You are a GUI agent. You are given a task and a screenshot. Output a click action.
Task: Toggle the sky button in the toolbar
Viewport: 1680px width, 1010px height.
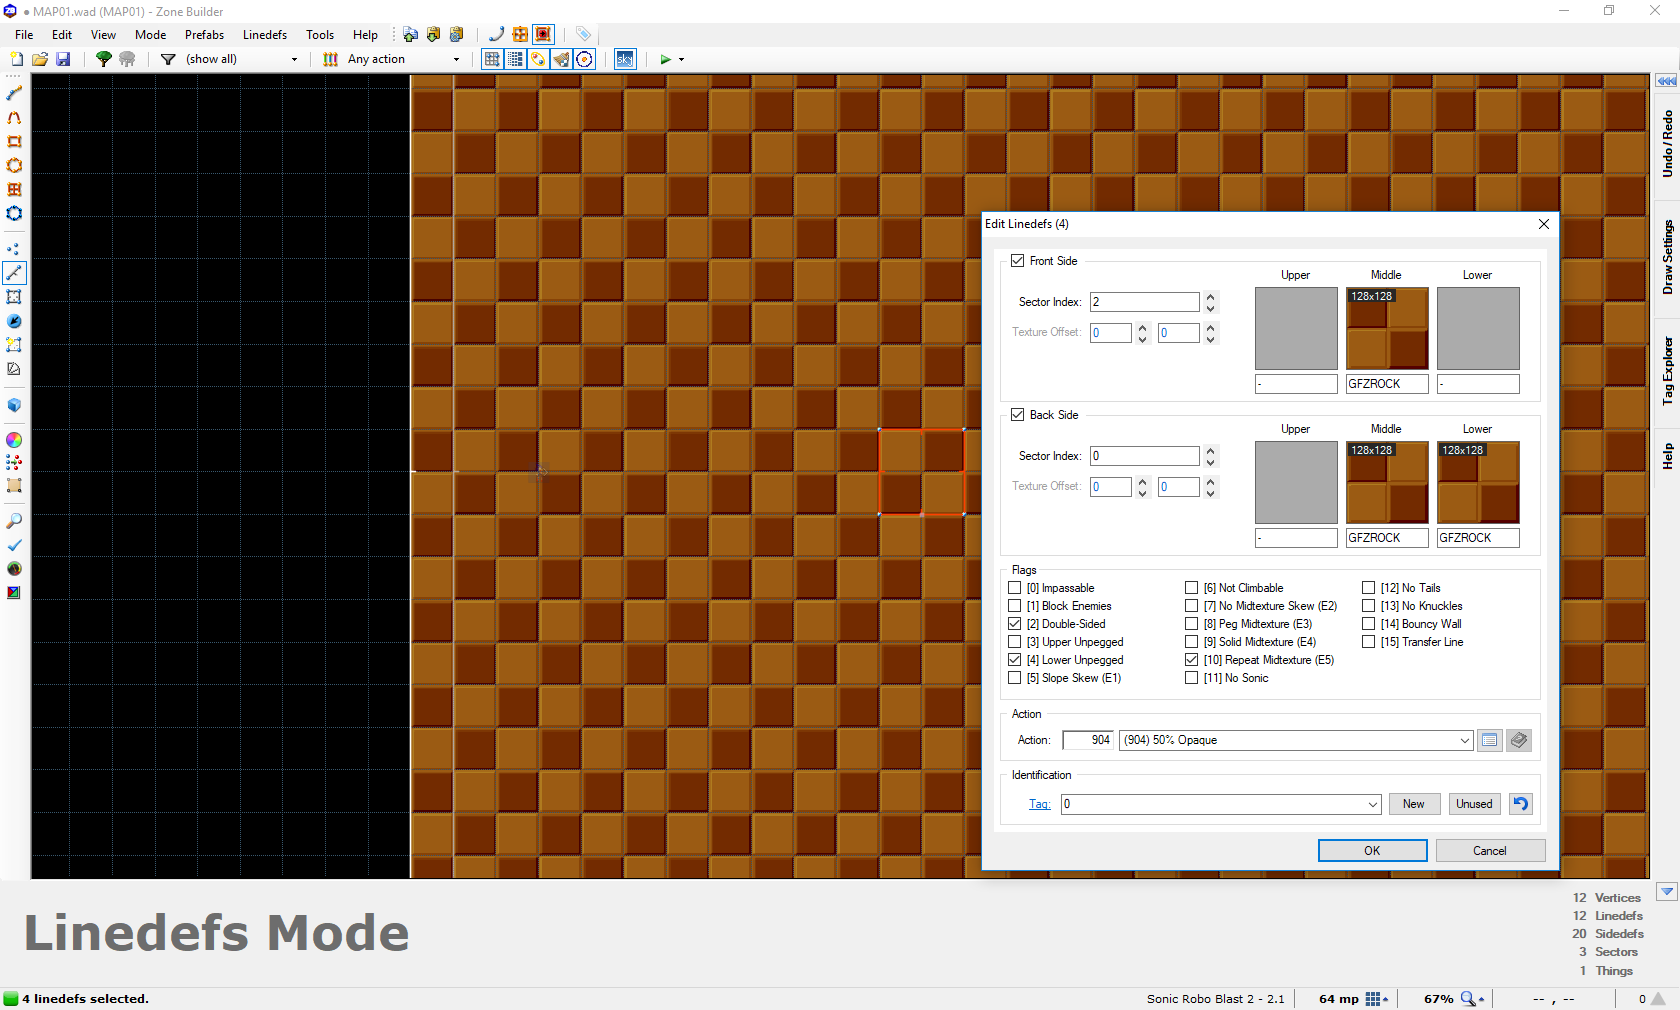click(624, 59)
